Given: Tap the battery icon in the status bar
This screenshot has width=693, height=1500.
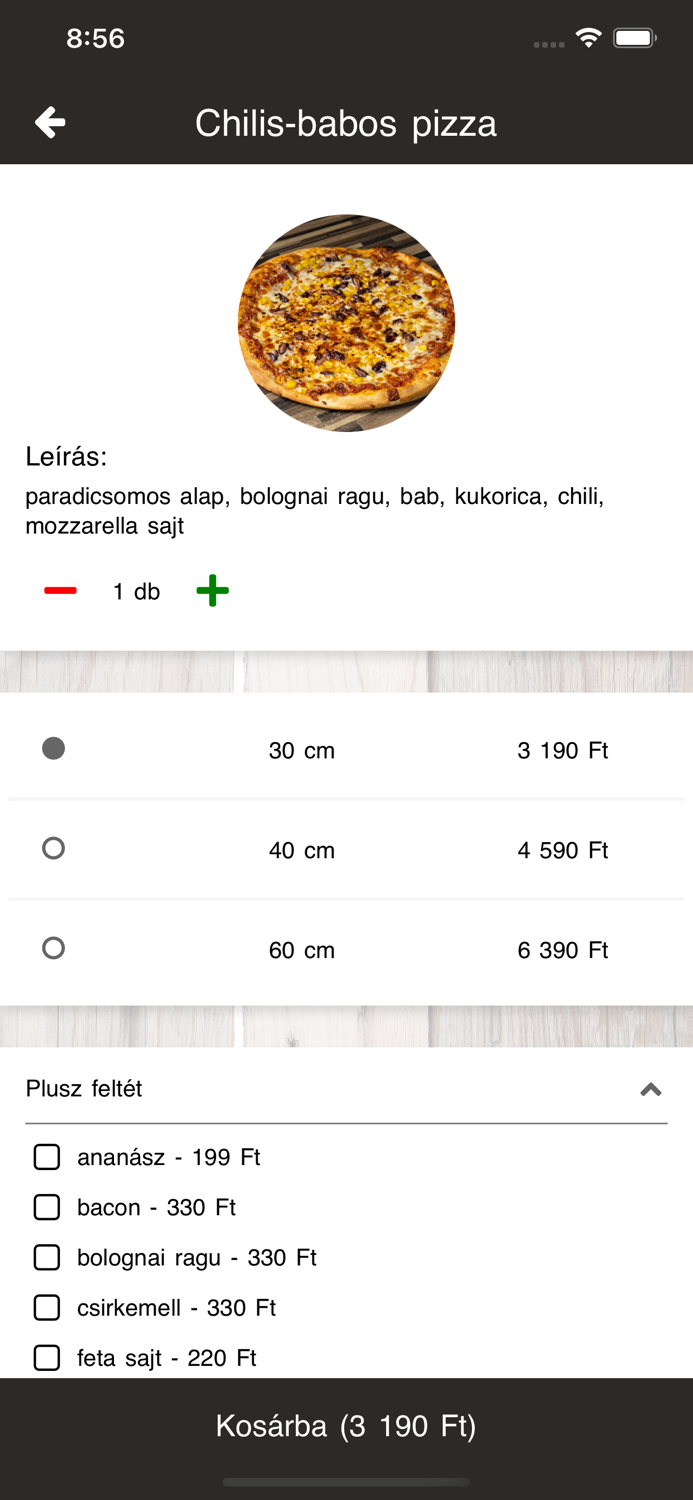Looking at the screenshot, I should pyautogui.click(x=634, y=37).
